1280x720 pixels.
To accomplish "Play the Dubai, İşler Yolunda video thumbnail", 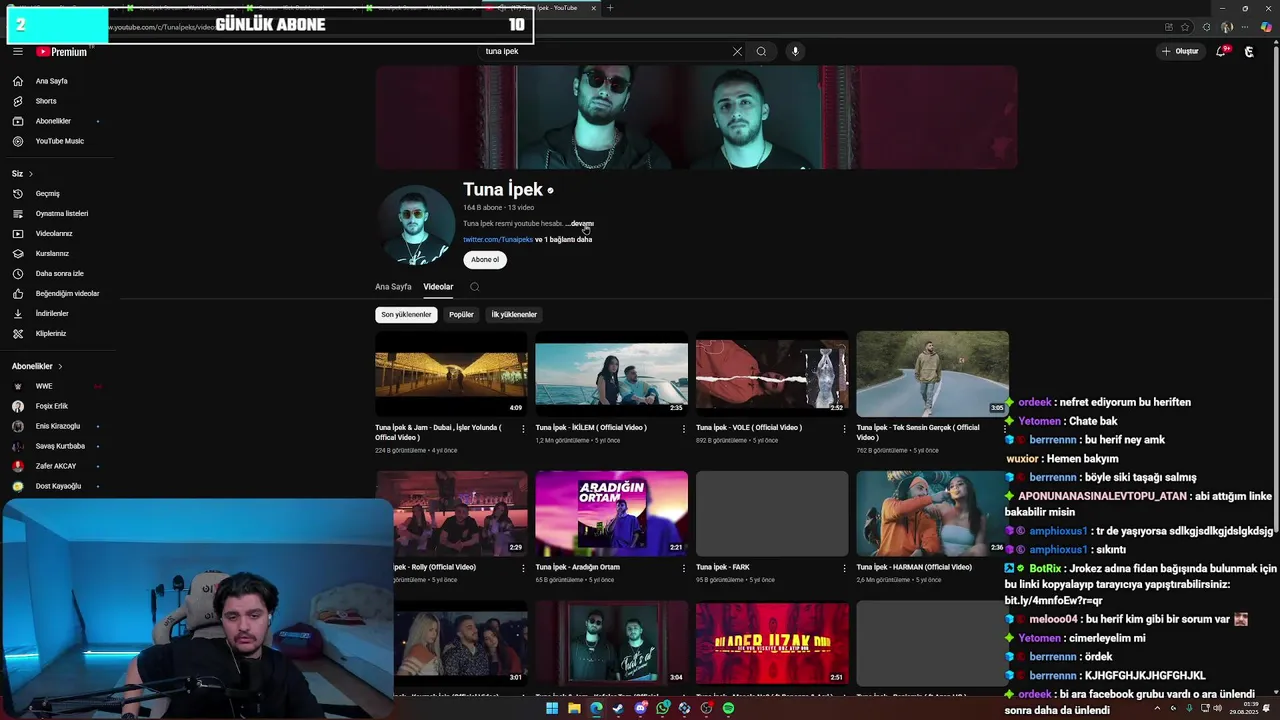I will coord(451,374).
